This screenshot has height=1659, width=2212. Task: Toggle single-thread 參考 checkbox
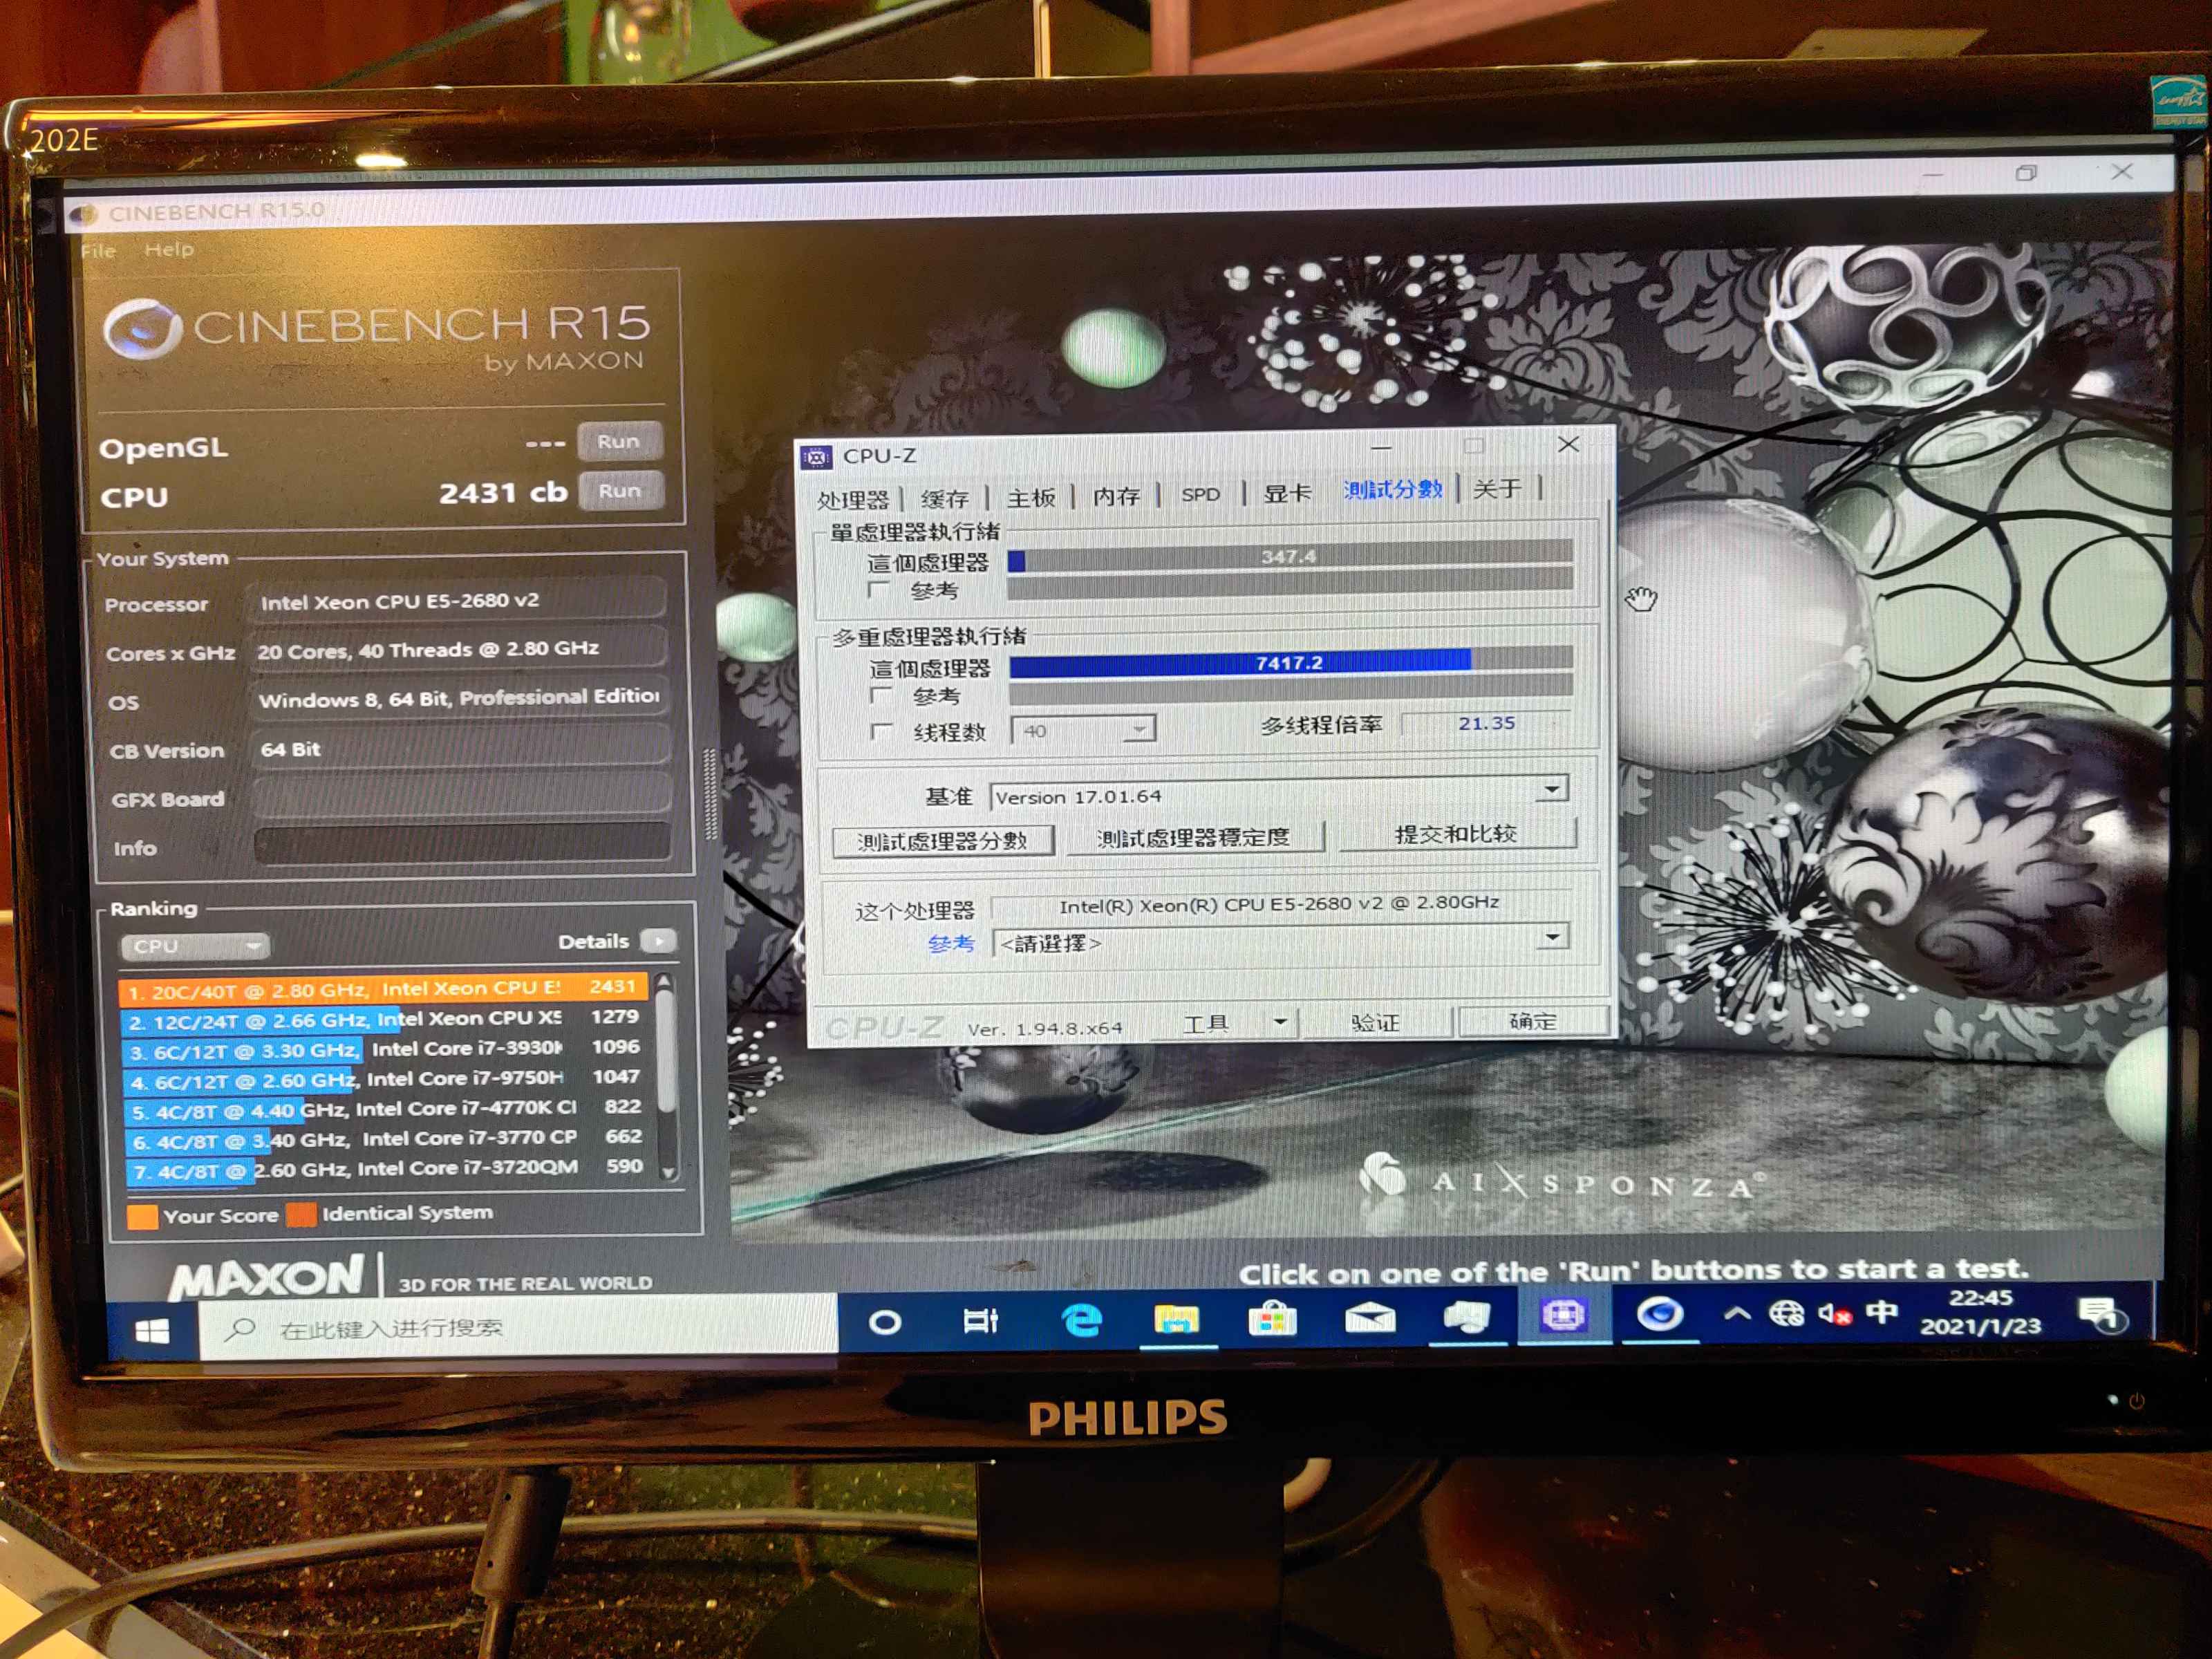878,589
